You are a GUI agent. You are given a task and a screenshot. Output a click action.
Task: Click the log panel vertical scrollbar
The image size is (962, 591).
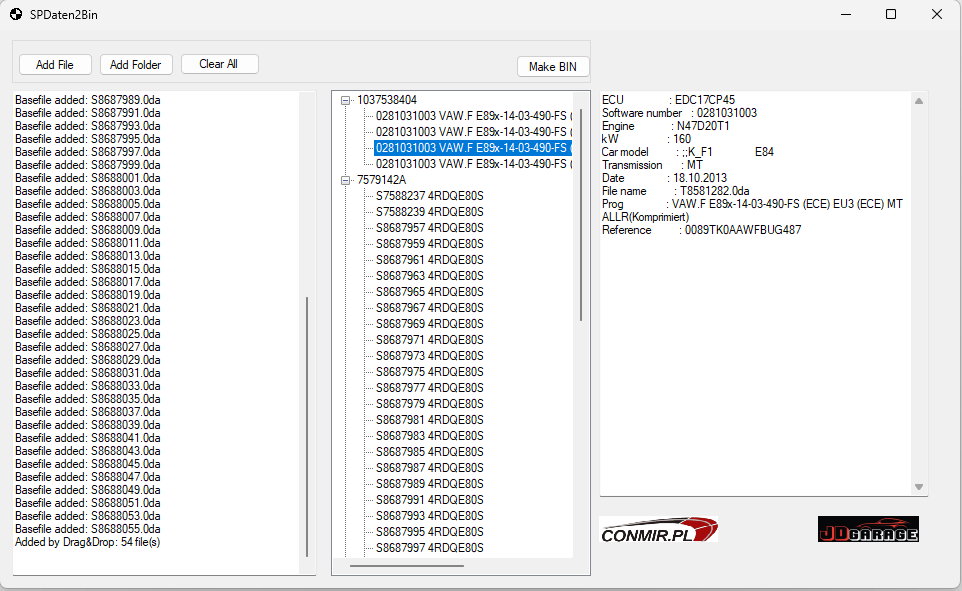click(307, 427)
